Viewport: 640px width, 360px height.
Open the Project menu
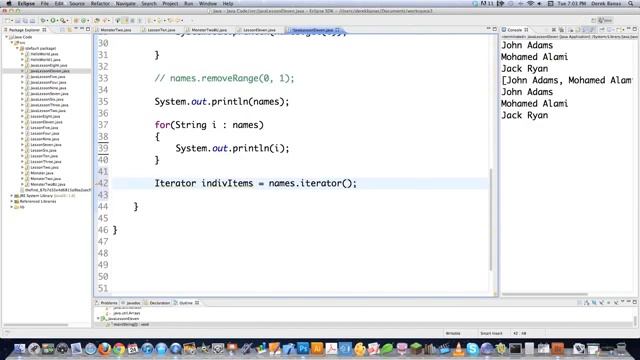[170, 3]
